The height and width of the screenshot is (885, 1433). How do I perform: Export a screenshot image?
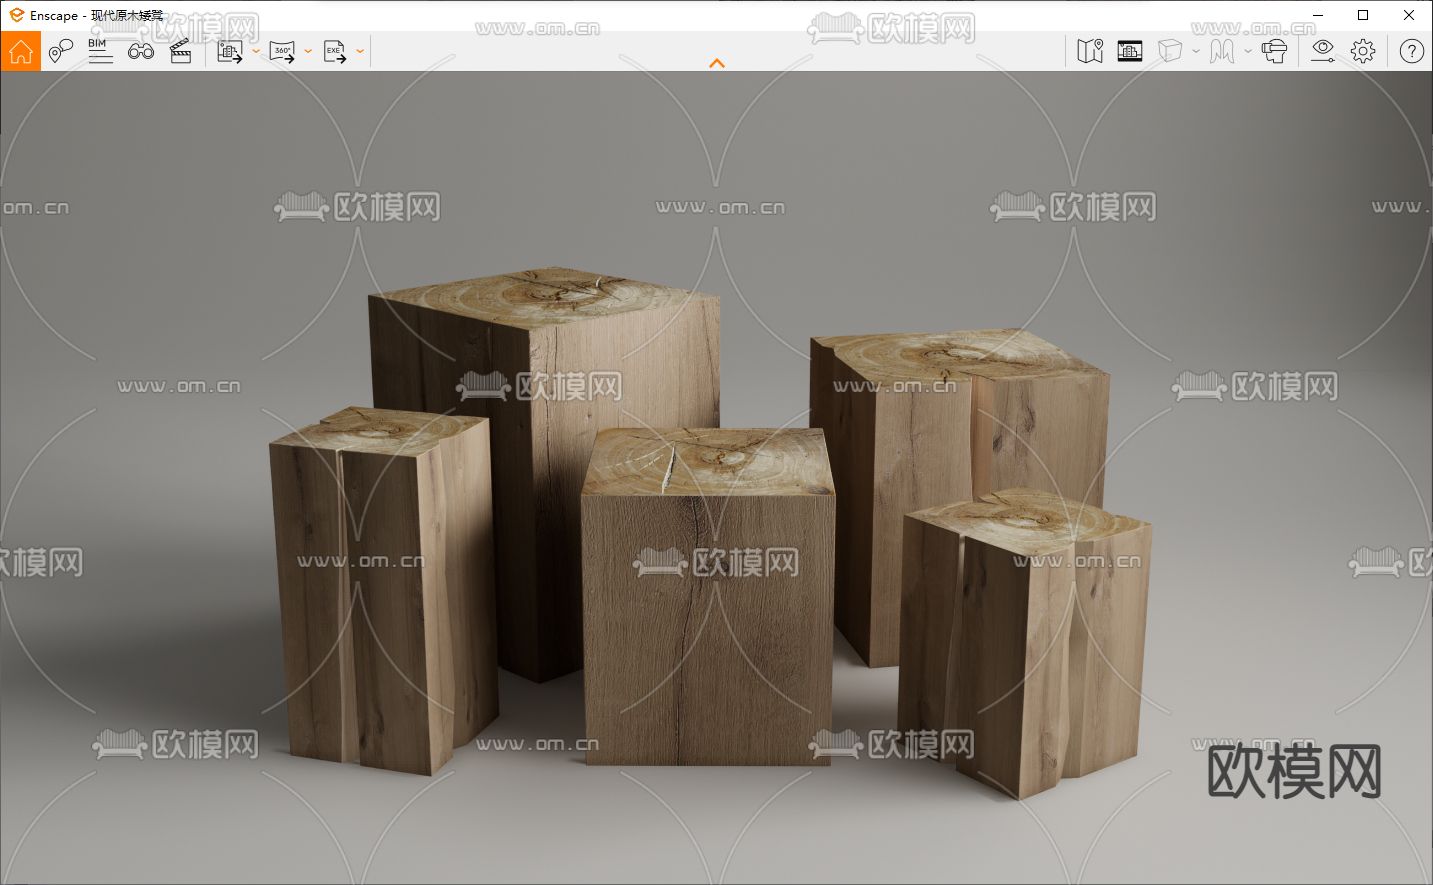[x=230, y=51]
